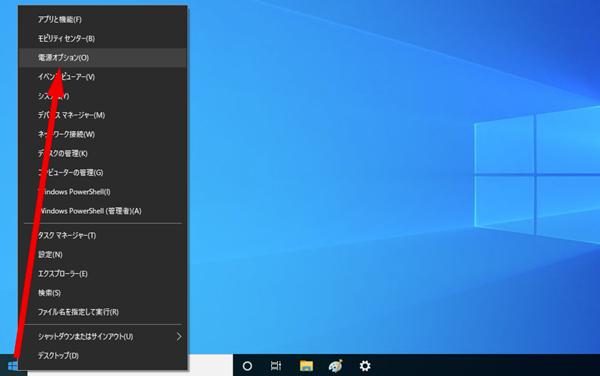The width and height of the screenshot is (600, 376).
Task: Select デスクトップ(D) menu entry
Action: (x=103, y=356)
